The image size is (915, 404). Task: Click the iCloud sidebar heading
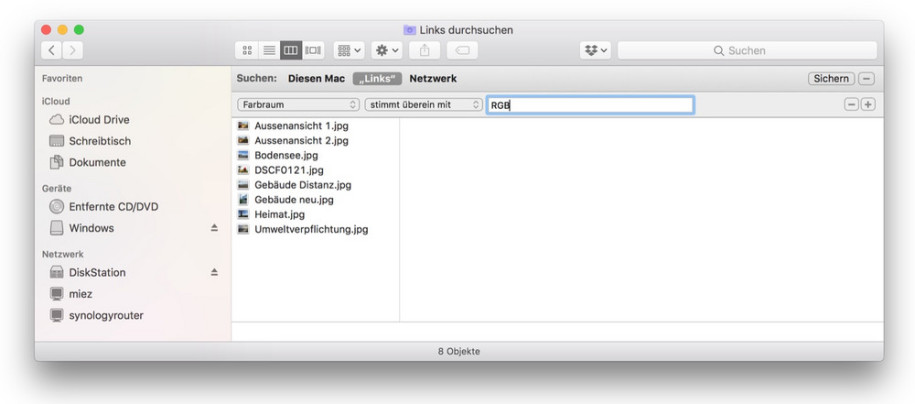pos(56,101)
